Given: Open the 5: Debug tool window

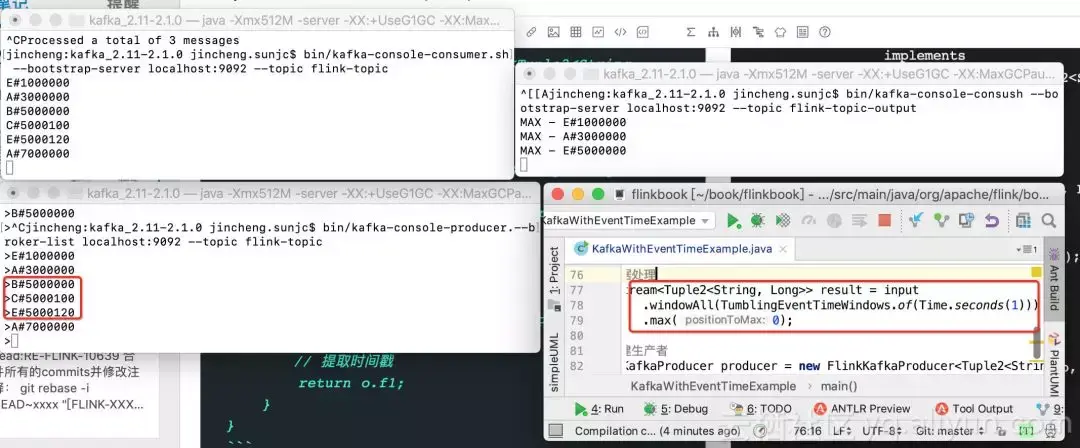Looking at the screenshot, I should (675, 409).
